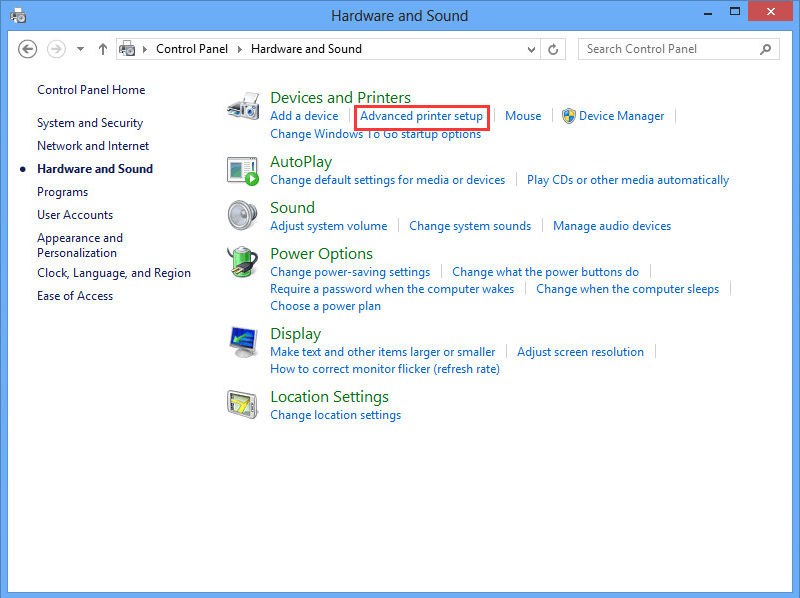Click the Sound speaker icon

243,215
